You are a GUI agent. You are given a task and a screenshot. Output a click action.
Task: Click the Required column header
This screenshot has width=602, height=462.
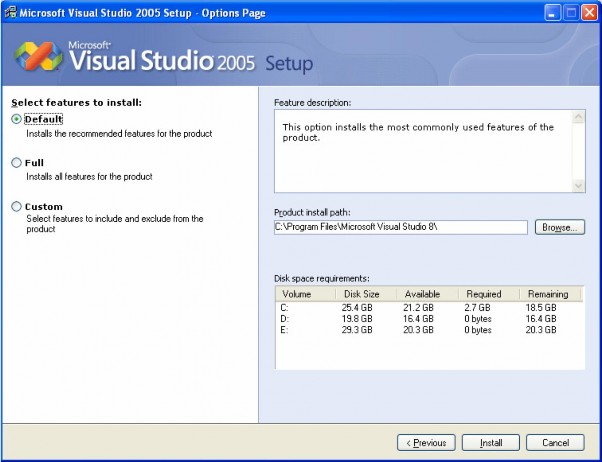487,294
